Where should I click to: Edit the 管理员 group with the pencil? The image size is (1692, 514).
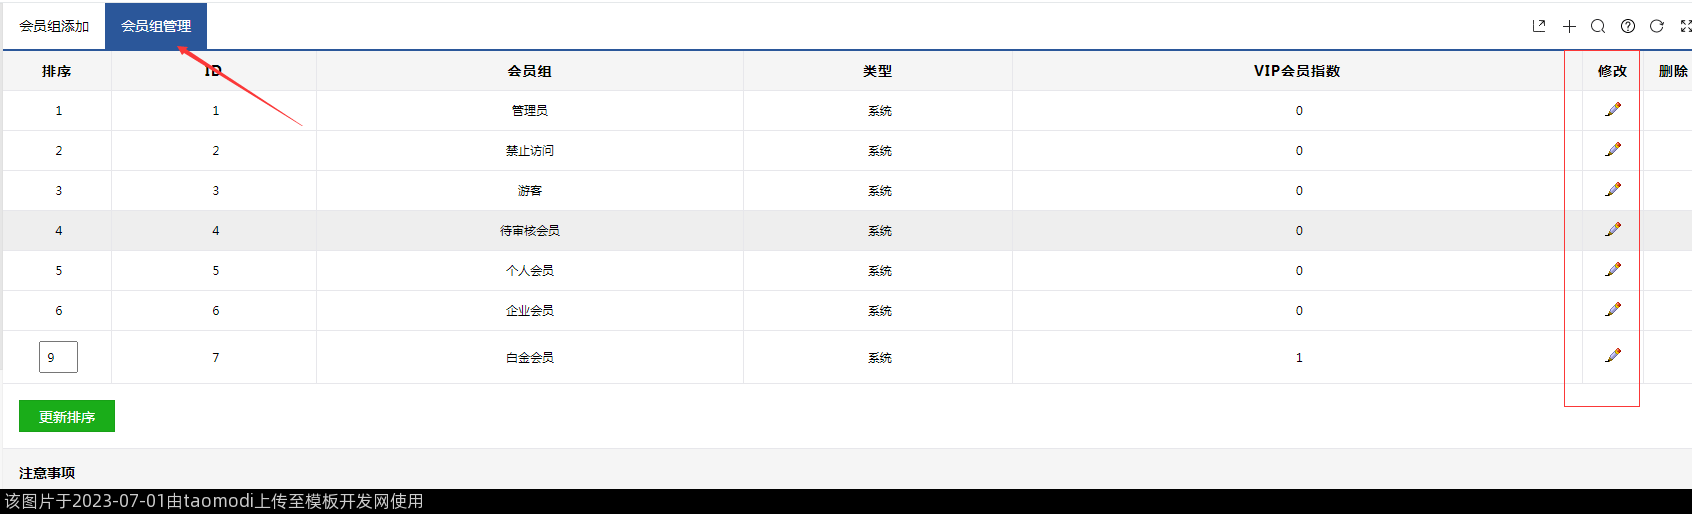pos(1613,110)
